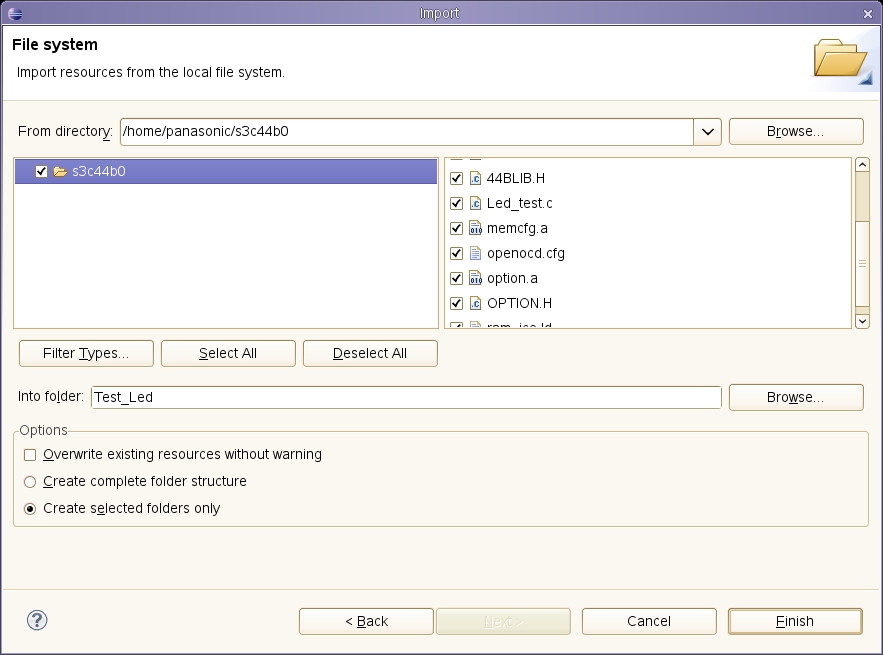
Task: Open the Filter Types dialog
Action: point(86,353)
